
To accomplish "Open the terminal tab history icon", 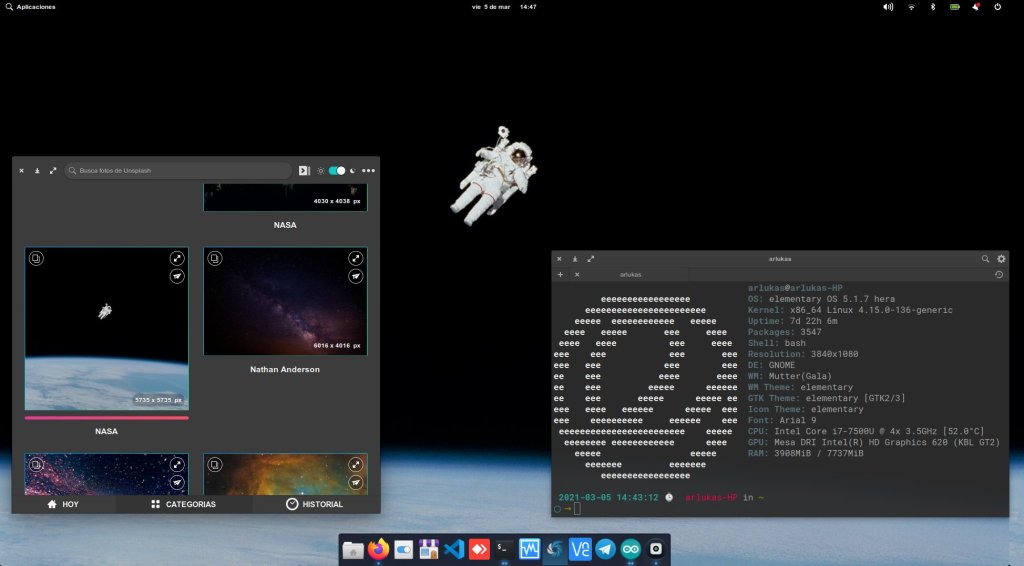I will coord(999,274).
